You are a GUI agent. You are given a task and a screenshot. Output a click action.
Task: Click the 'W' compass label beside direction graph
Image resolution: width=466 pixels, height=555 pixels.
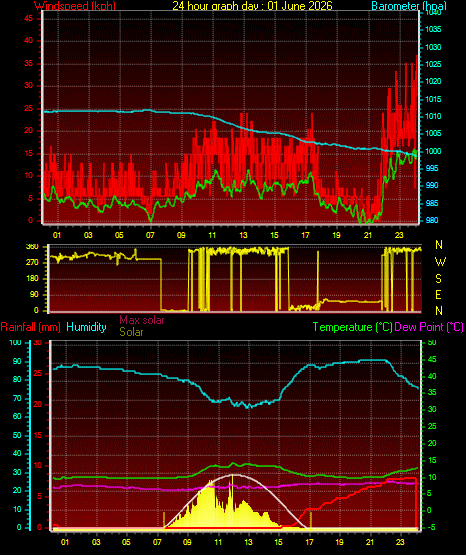pyautogui.click(x=440, y=262)
